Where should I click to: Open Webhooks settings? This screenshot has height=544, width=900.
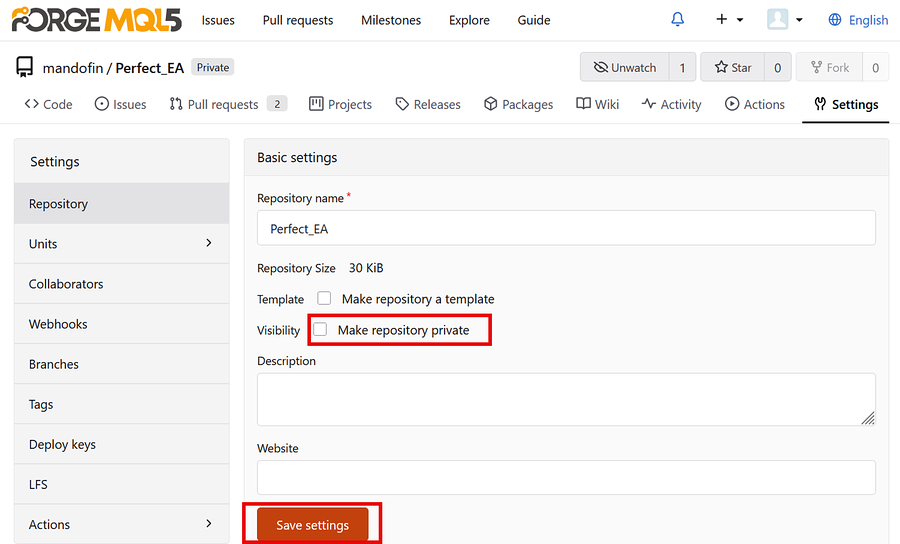122,324
